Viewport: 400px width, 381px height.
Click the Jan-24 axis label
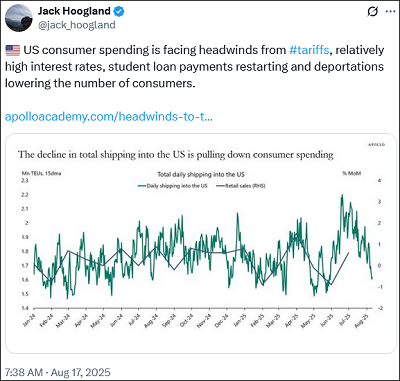(28, 320)
